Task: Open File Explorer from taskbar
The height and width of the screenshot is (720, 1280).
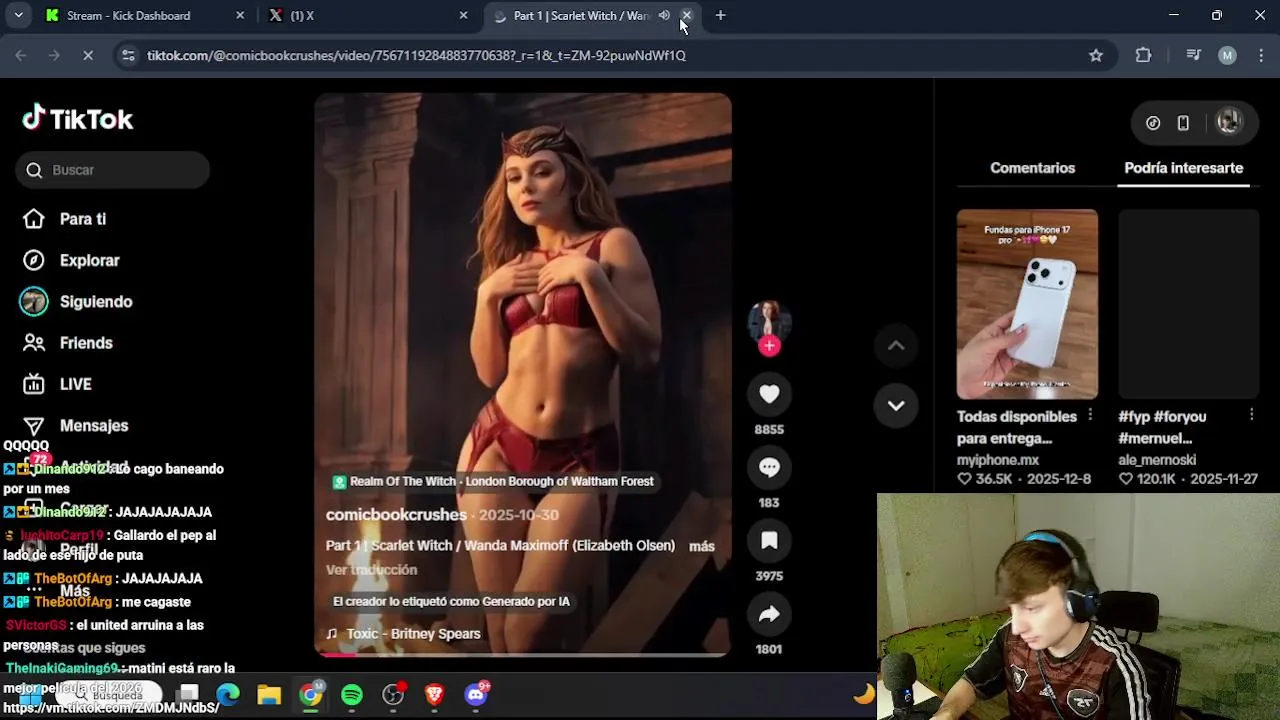Action: point(269,694)
